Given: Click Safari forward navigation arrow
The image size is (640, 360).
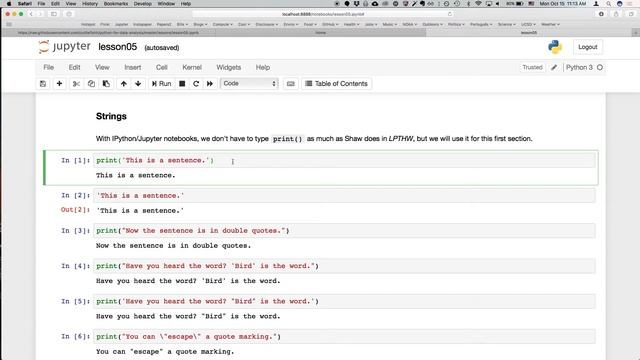Looking at the screenshot, I should coord(40,14).
